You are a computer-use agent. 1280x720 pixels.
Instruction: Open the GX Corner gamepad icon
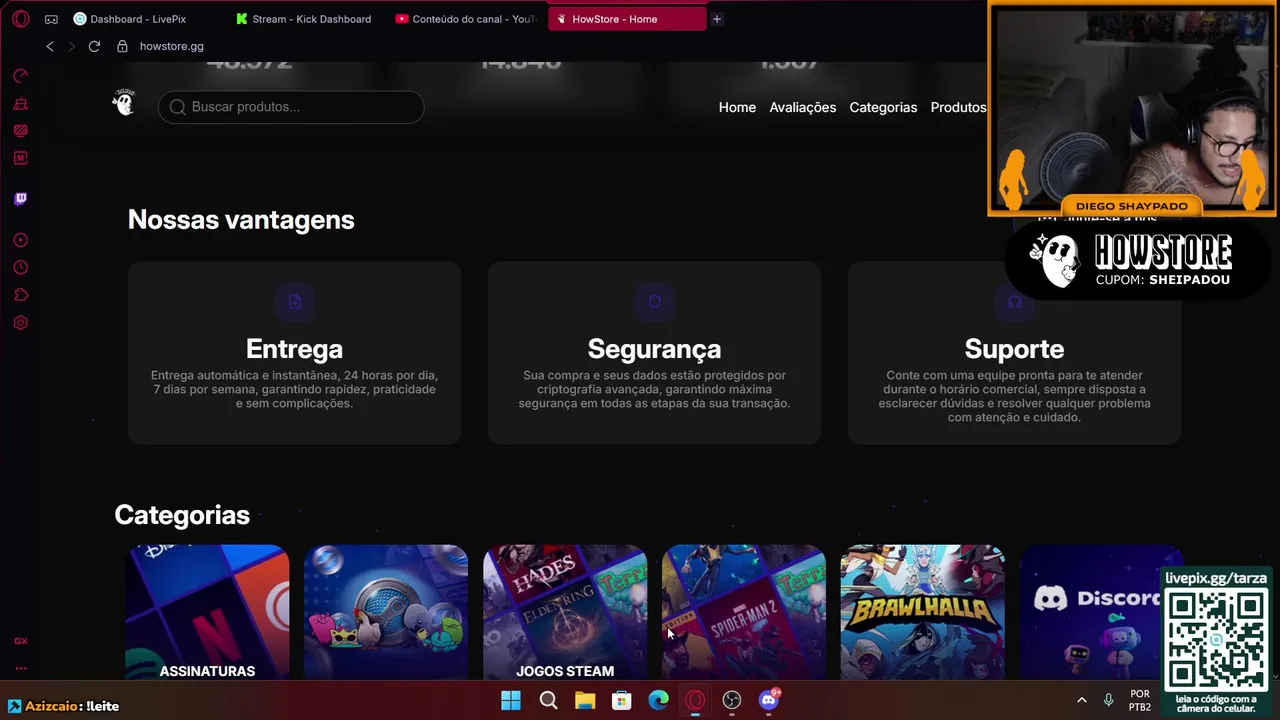51,19
